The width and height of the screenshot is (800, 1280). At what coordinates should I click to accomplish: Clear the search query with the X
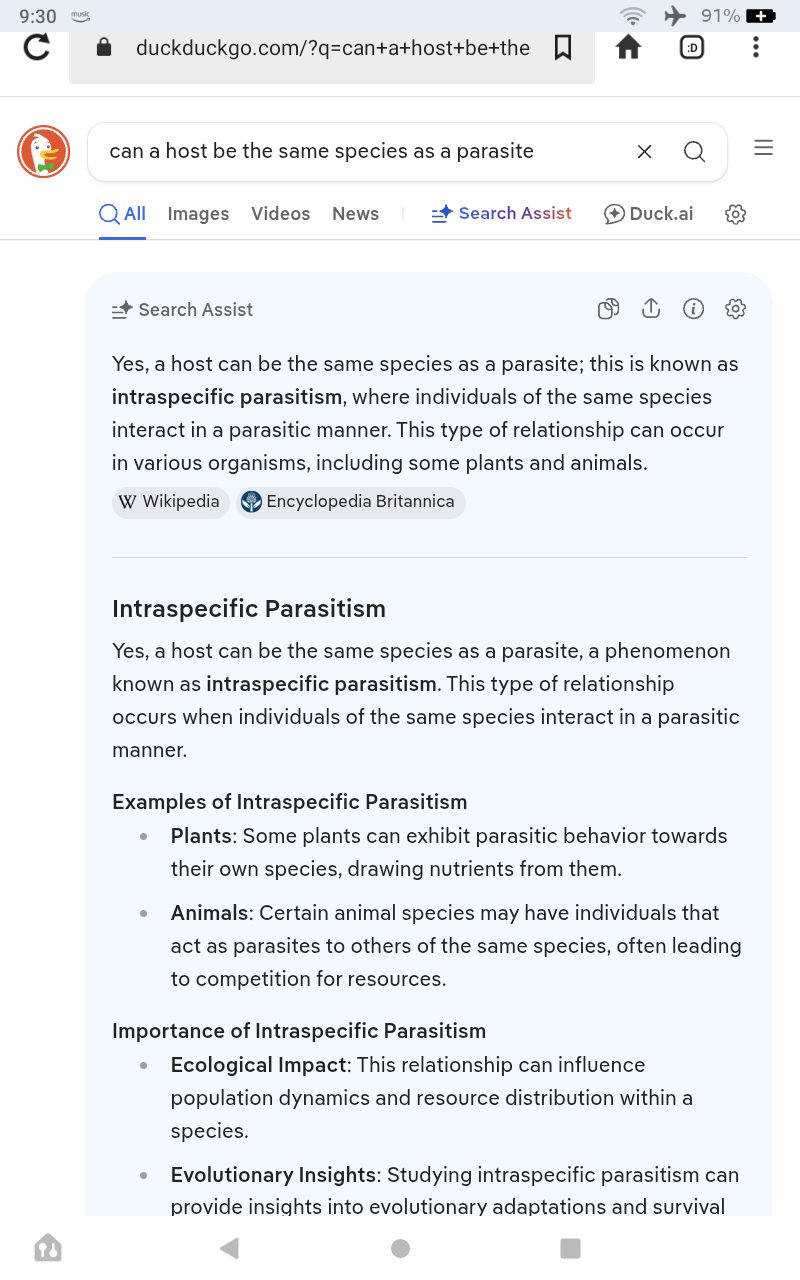(645, 152)
